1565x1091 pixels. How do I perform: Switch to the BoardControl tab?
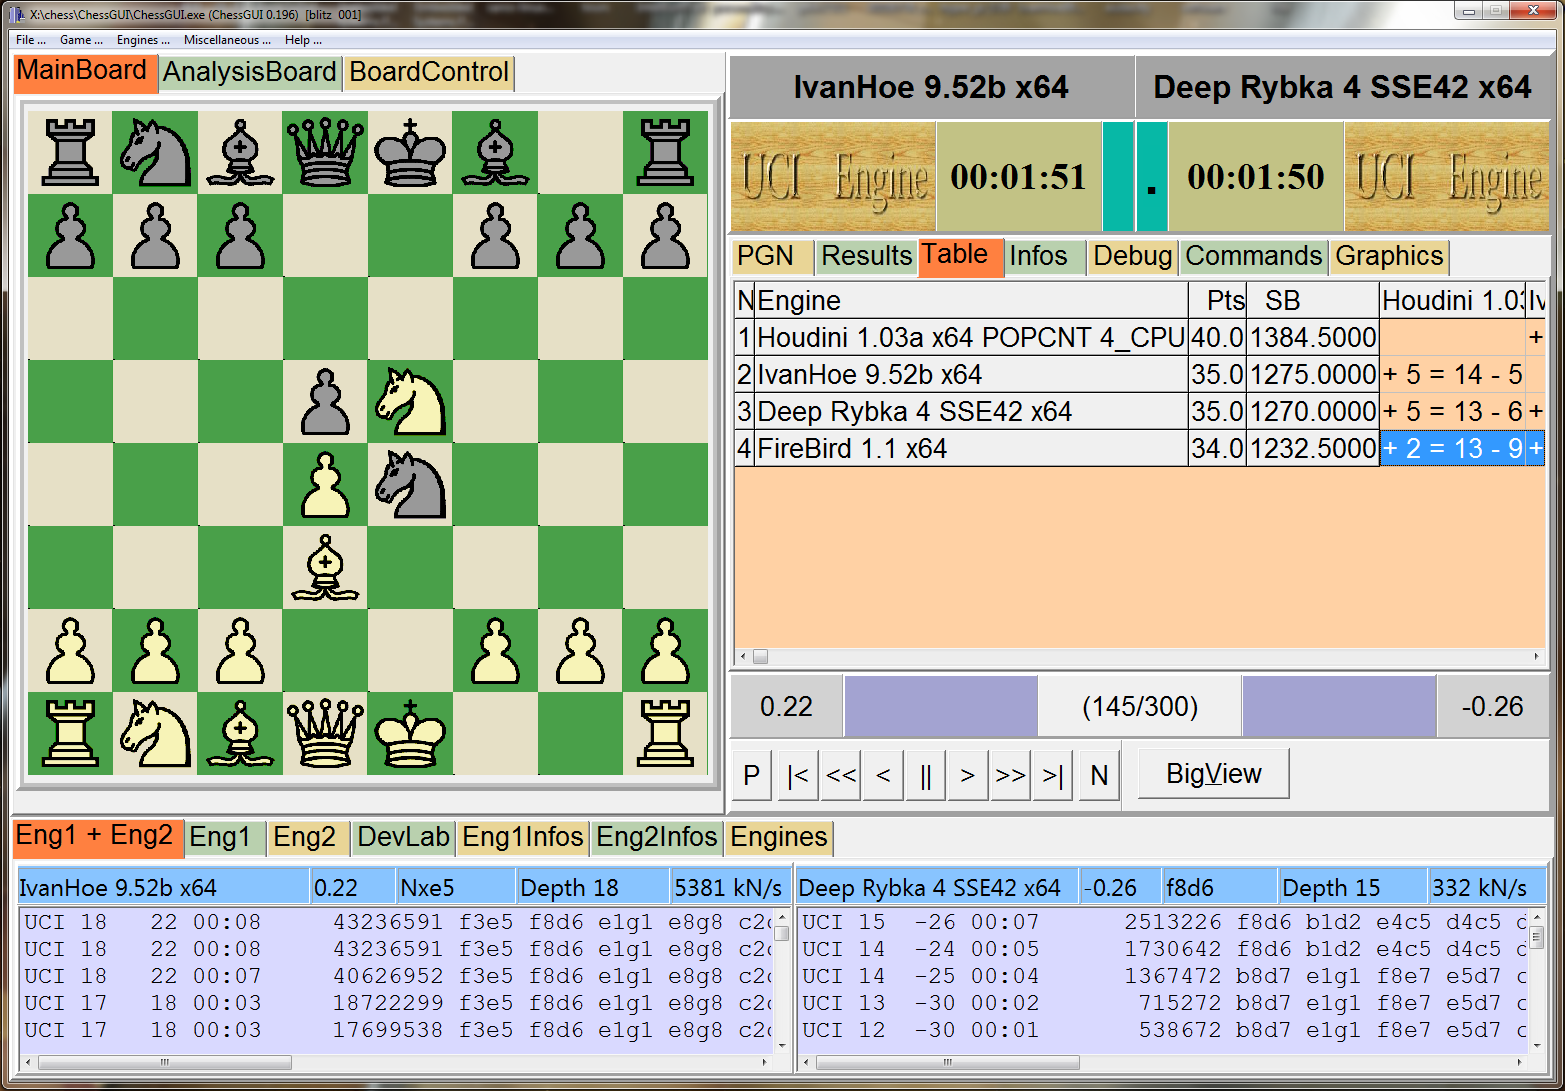[429, 73]
